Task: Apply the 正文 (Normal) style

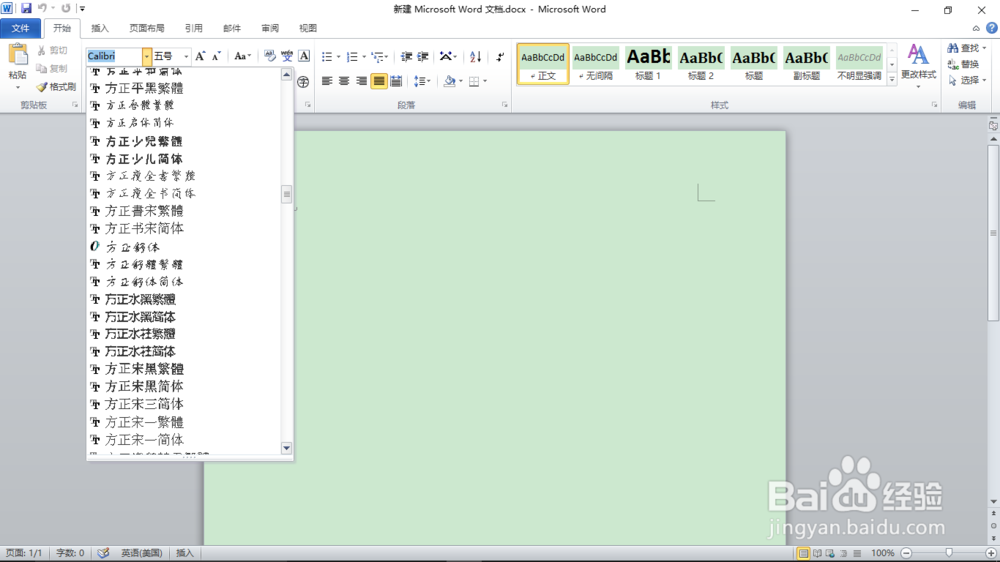Action: pos(543,64)
